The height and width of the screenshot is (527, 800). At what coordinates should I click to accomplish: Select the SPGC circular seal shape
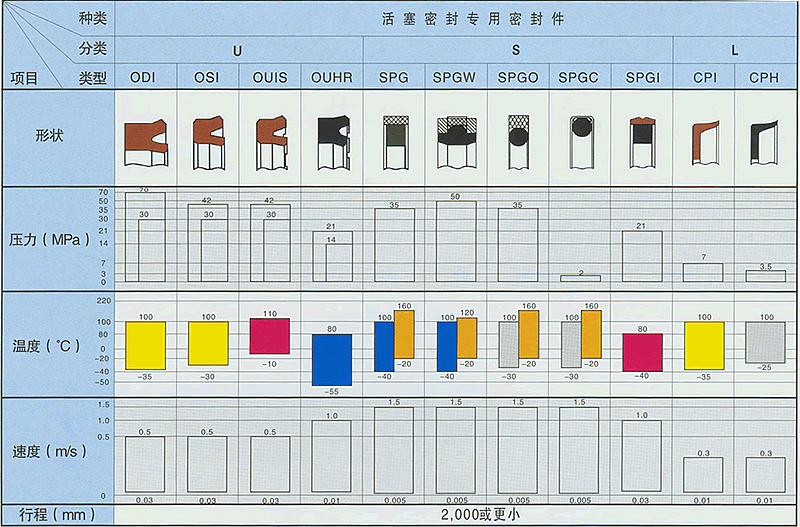pos(580,142)
